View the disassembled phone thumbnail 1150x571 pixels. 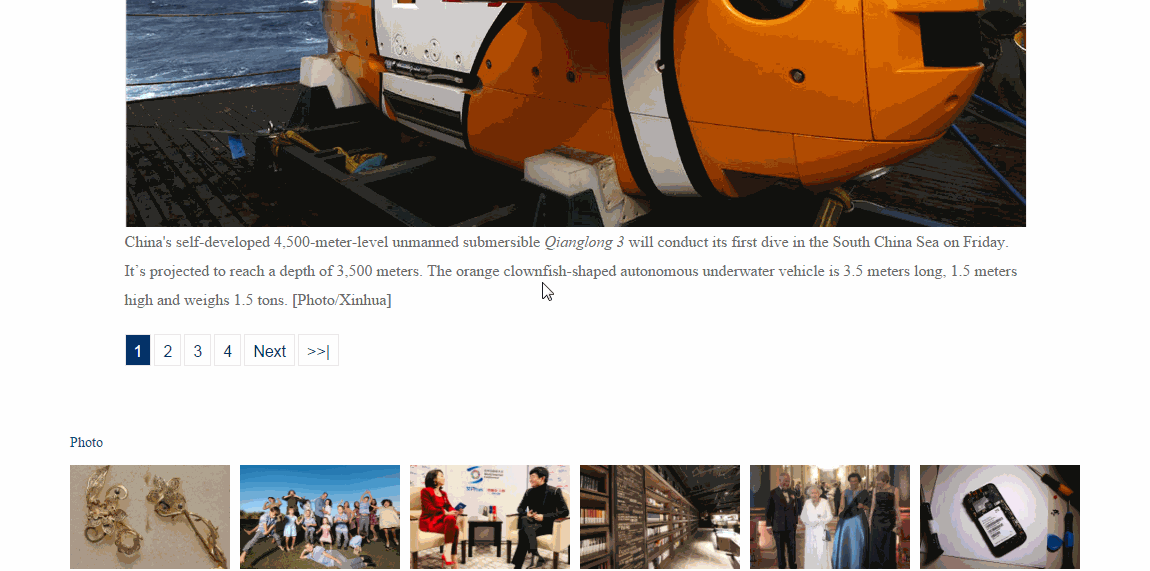click(x=1000, y=516)
